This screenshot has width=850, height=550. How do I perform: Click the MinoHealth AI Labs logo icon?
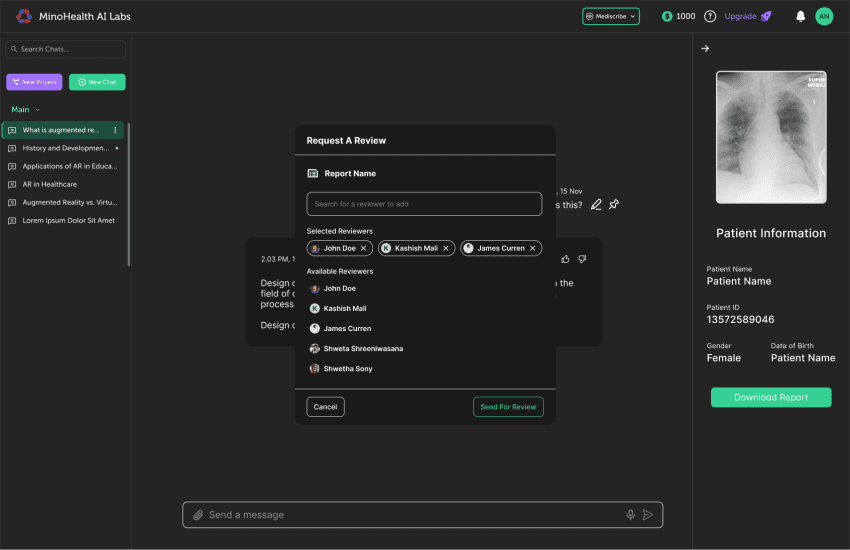pos(24,16)
